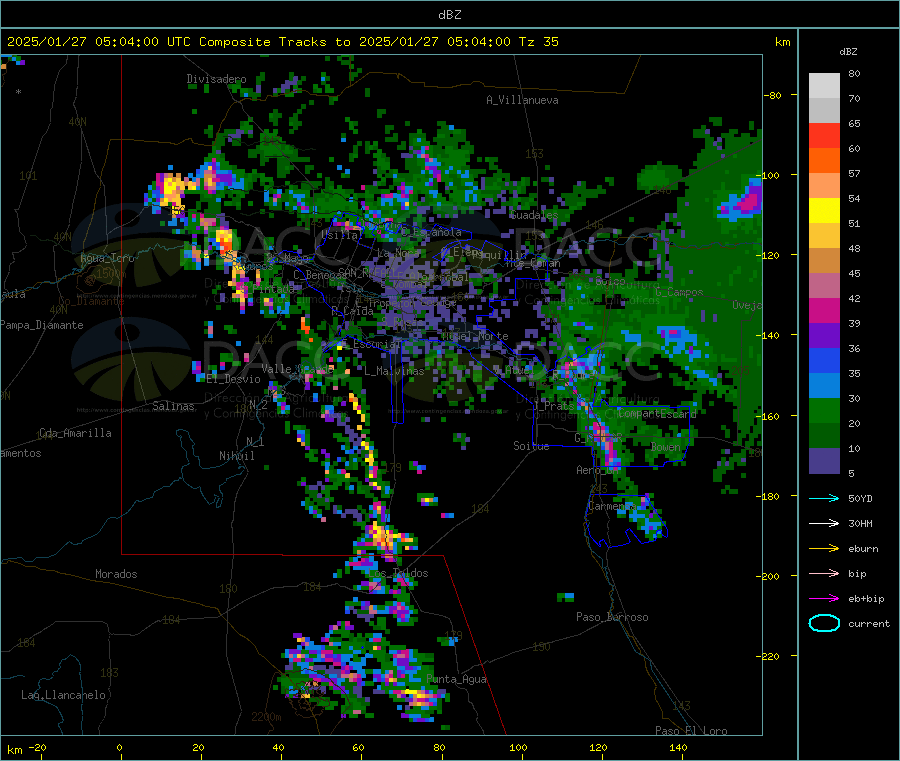The image size is (900, 761).
Task: Pick the dark blue 35-36 dBZ color band
Action: pyautogui.click(x=824, y=360)
